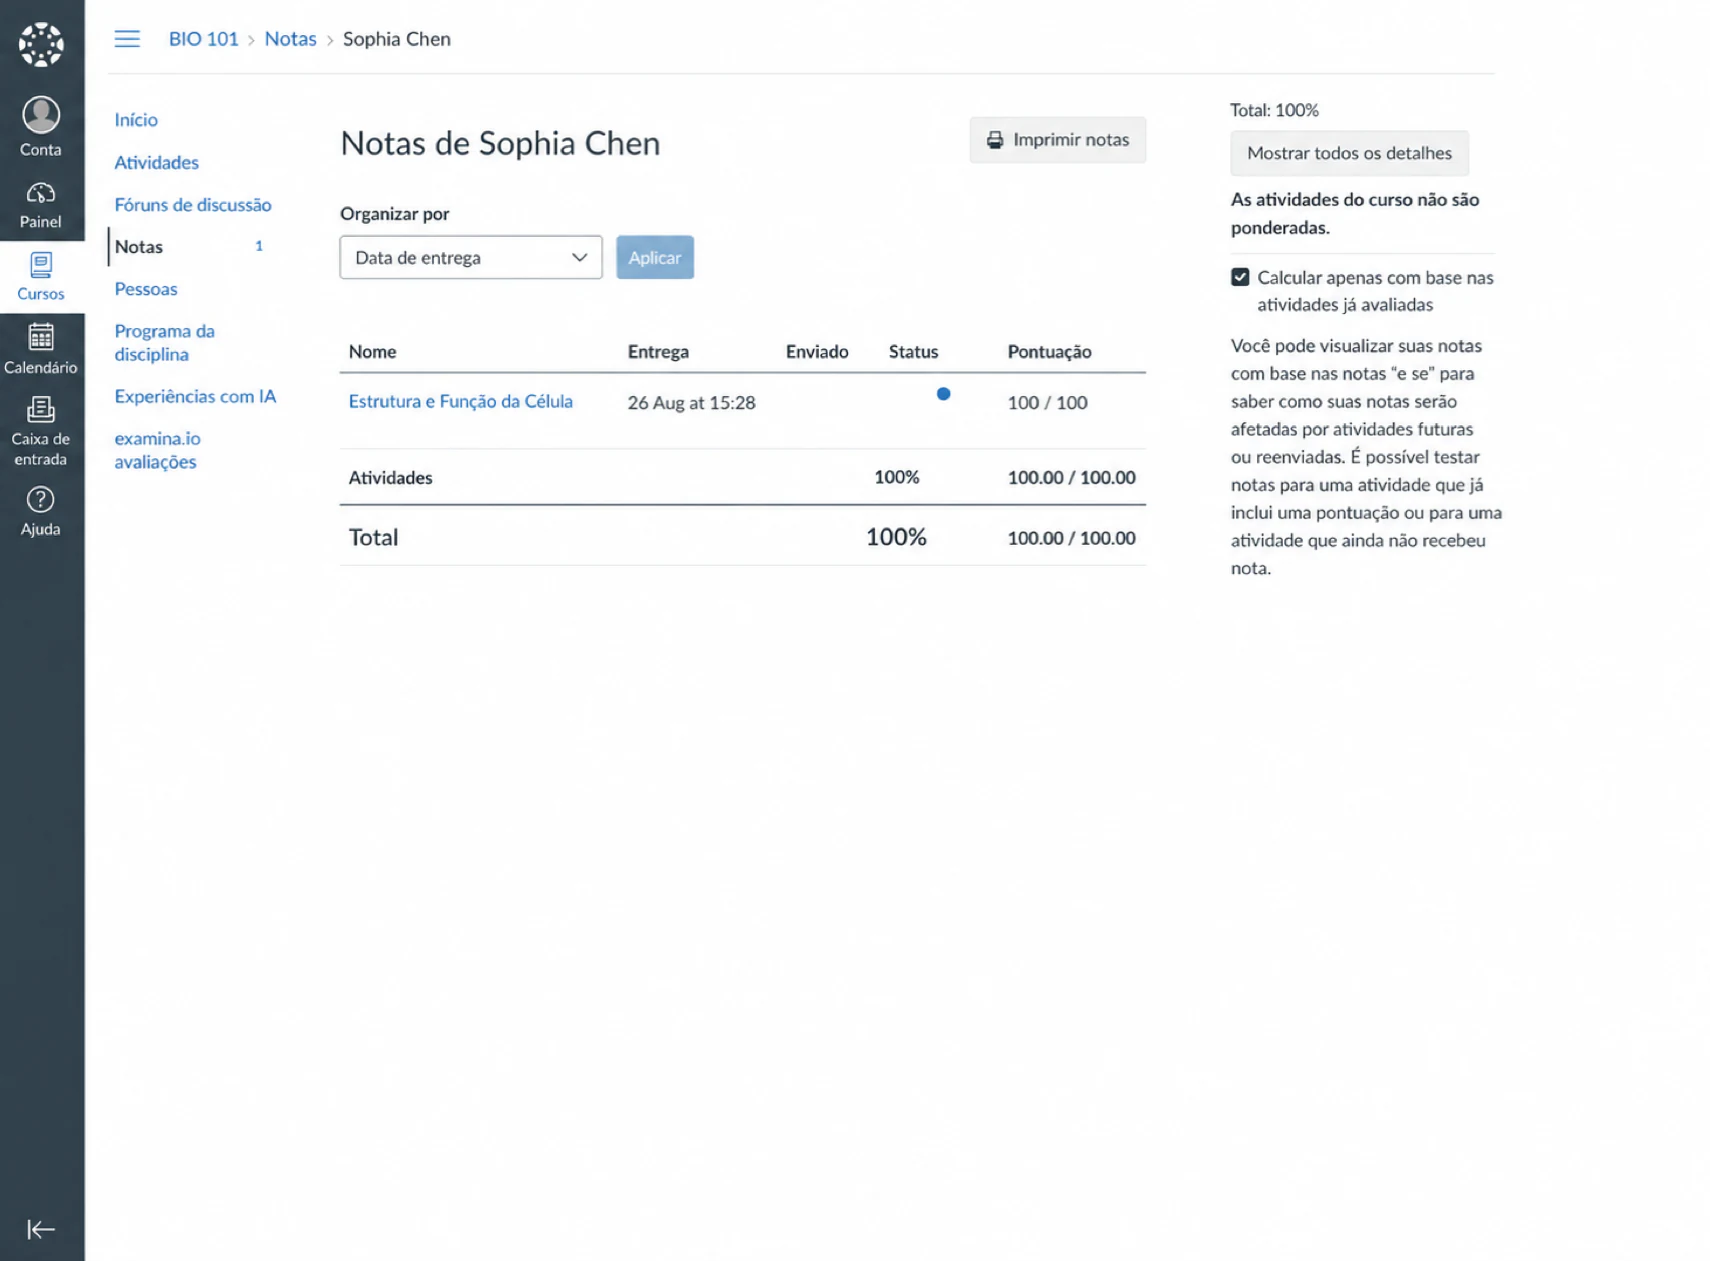1710x1261 pixels.
Task: Click the Mostrar todos os detalhes button
Action: click(x=1349, y=153)
